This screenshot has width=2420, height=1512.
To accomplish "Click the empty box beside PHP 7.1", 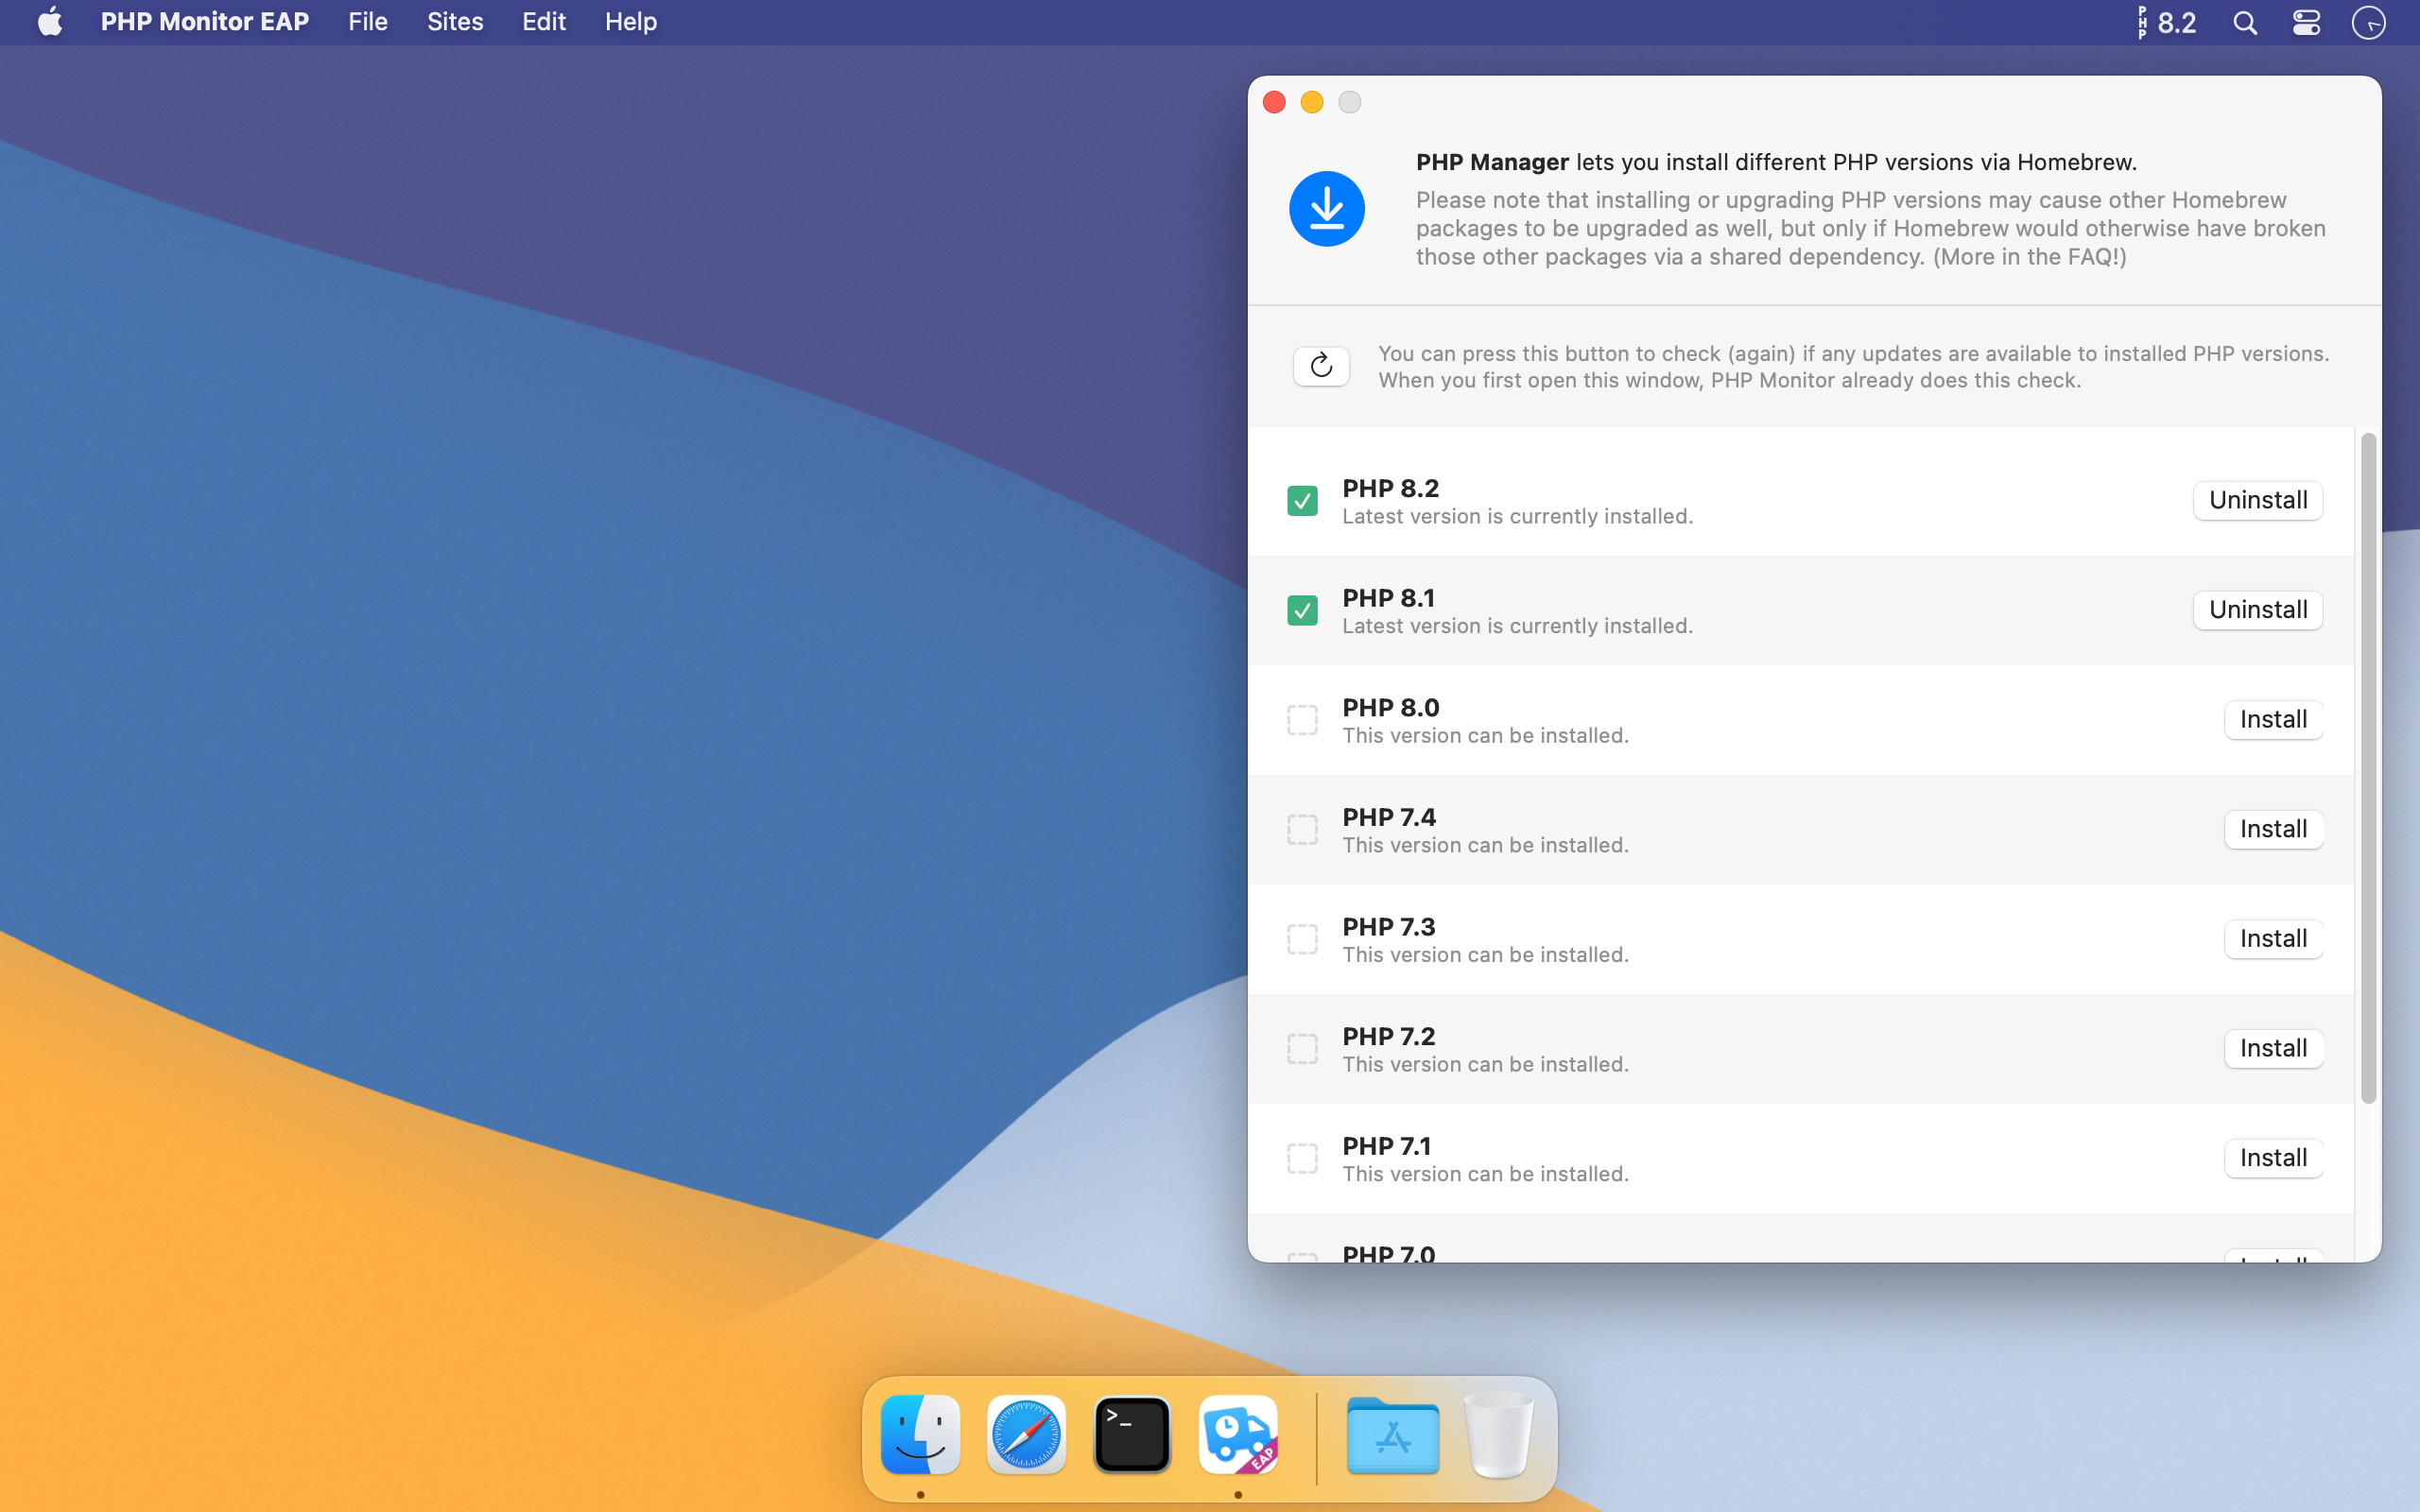I will click(1302, 1158).
